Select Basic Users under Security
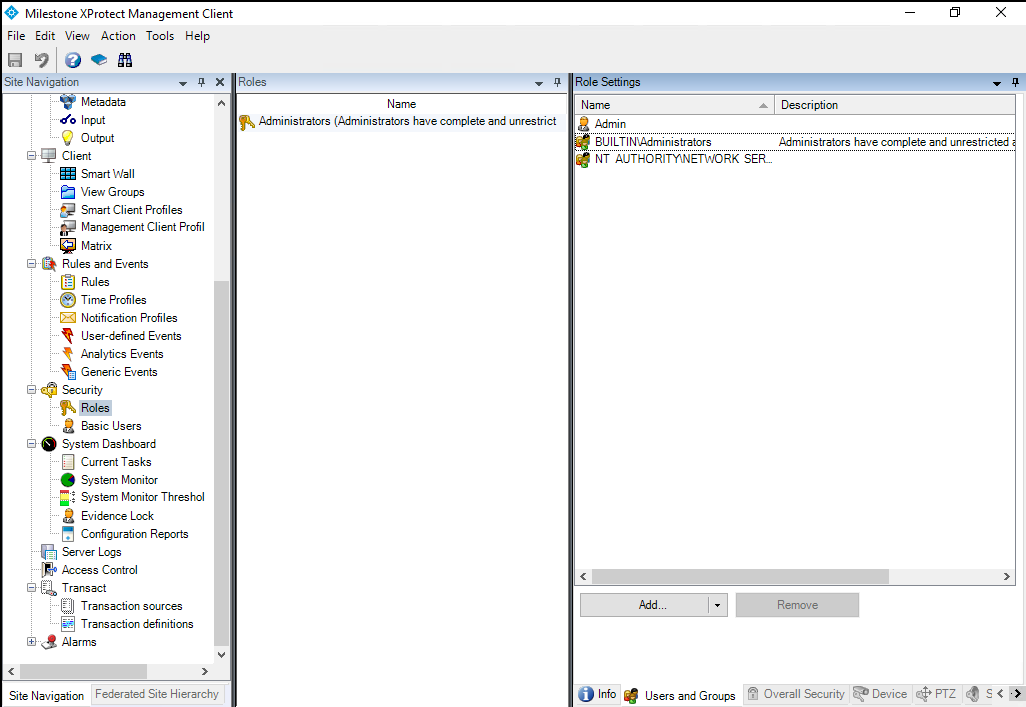Viewport: 1026px width, 707px height. point(112,425)
